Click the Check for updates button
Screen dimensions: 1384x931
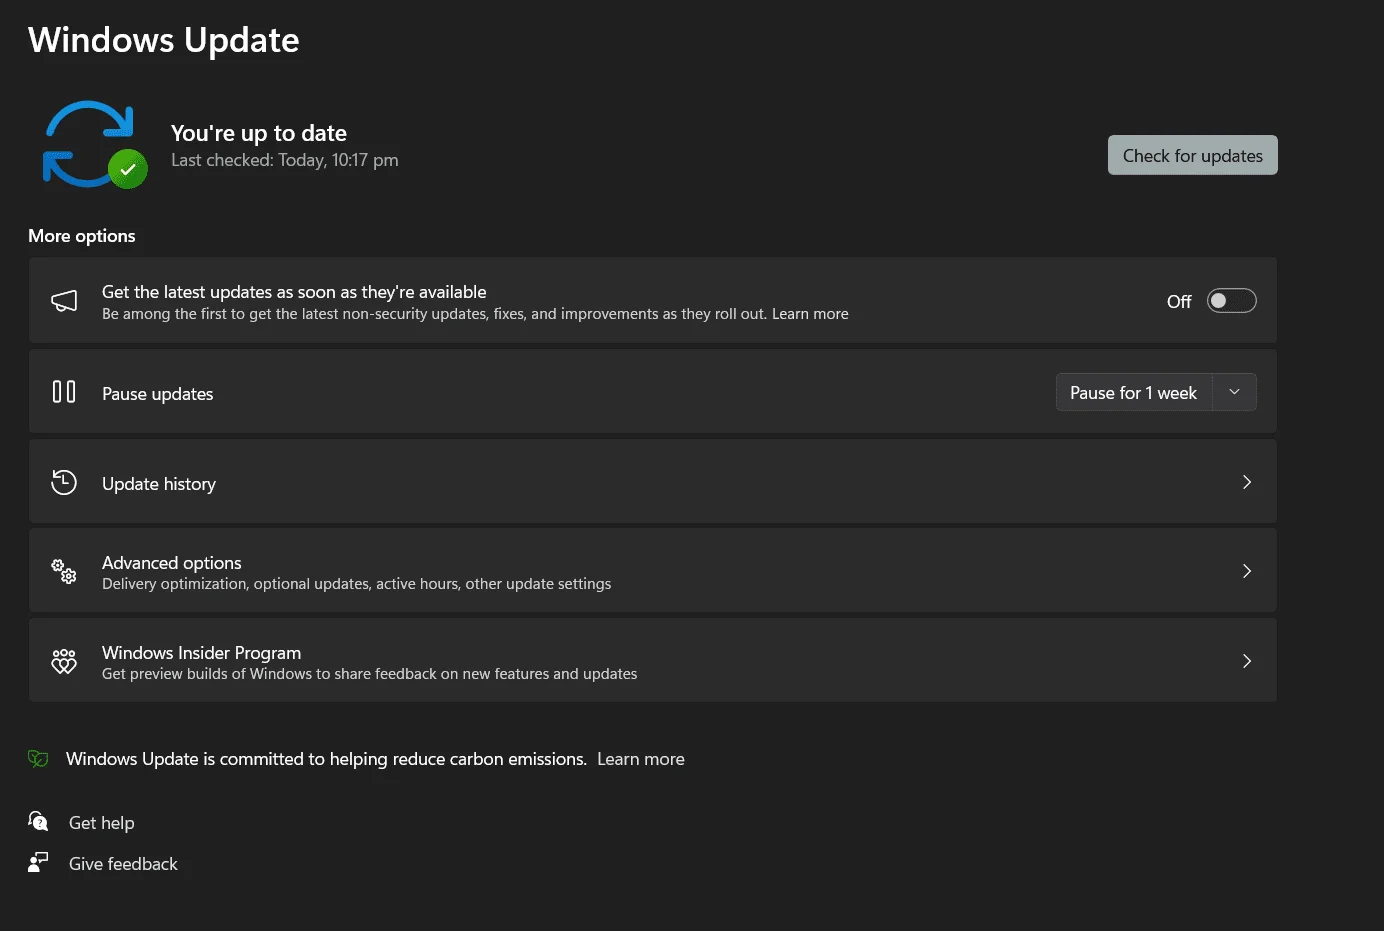[x=1193, y=155]
